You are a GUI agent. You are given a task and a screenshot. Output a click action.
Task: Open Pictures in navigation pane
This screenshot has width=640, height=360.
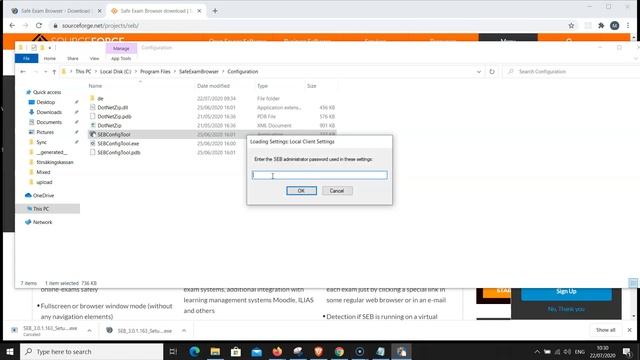pyautogui.click(x=45, y=132)
